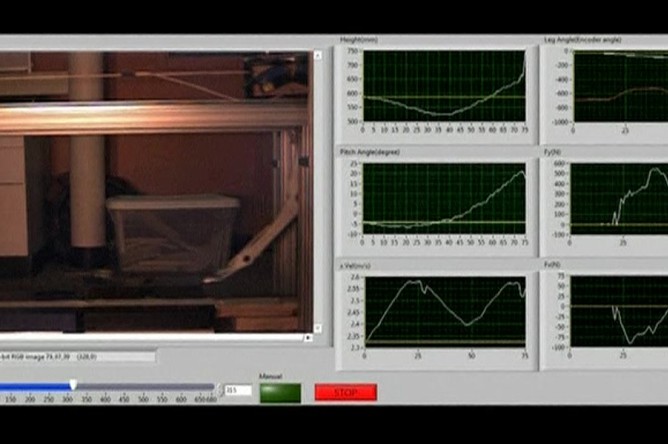
Task: Click stepper arrows left of numeric field
Action: 222,390
